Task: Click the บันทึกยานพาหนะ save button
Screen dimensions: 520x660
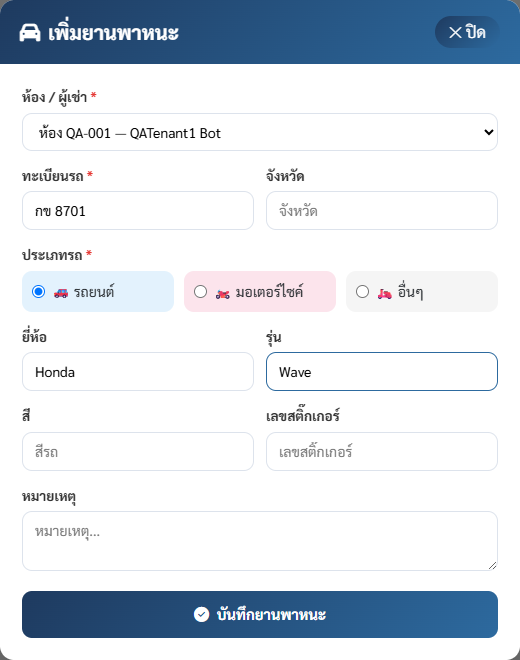Action: point(260,615)
